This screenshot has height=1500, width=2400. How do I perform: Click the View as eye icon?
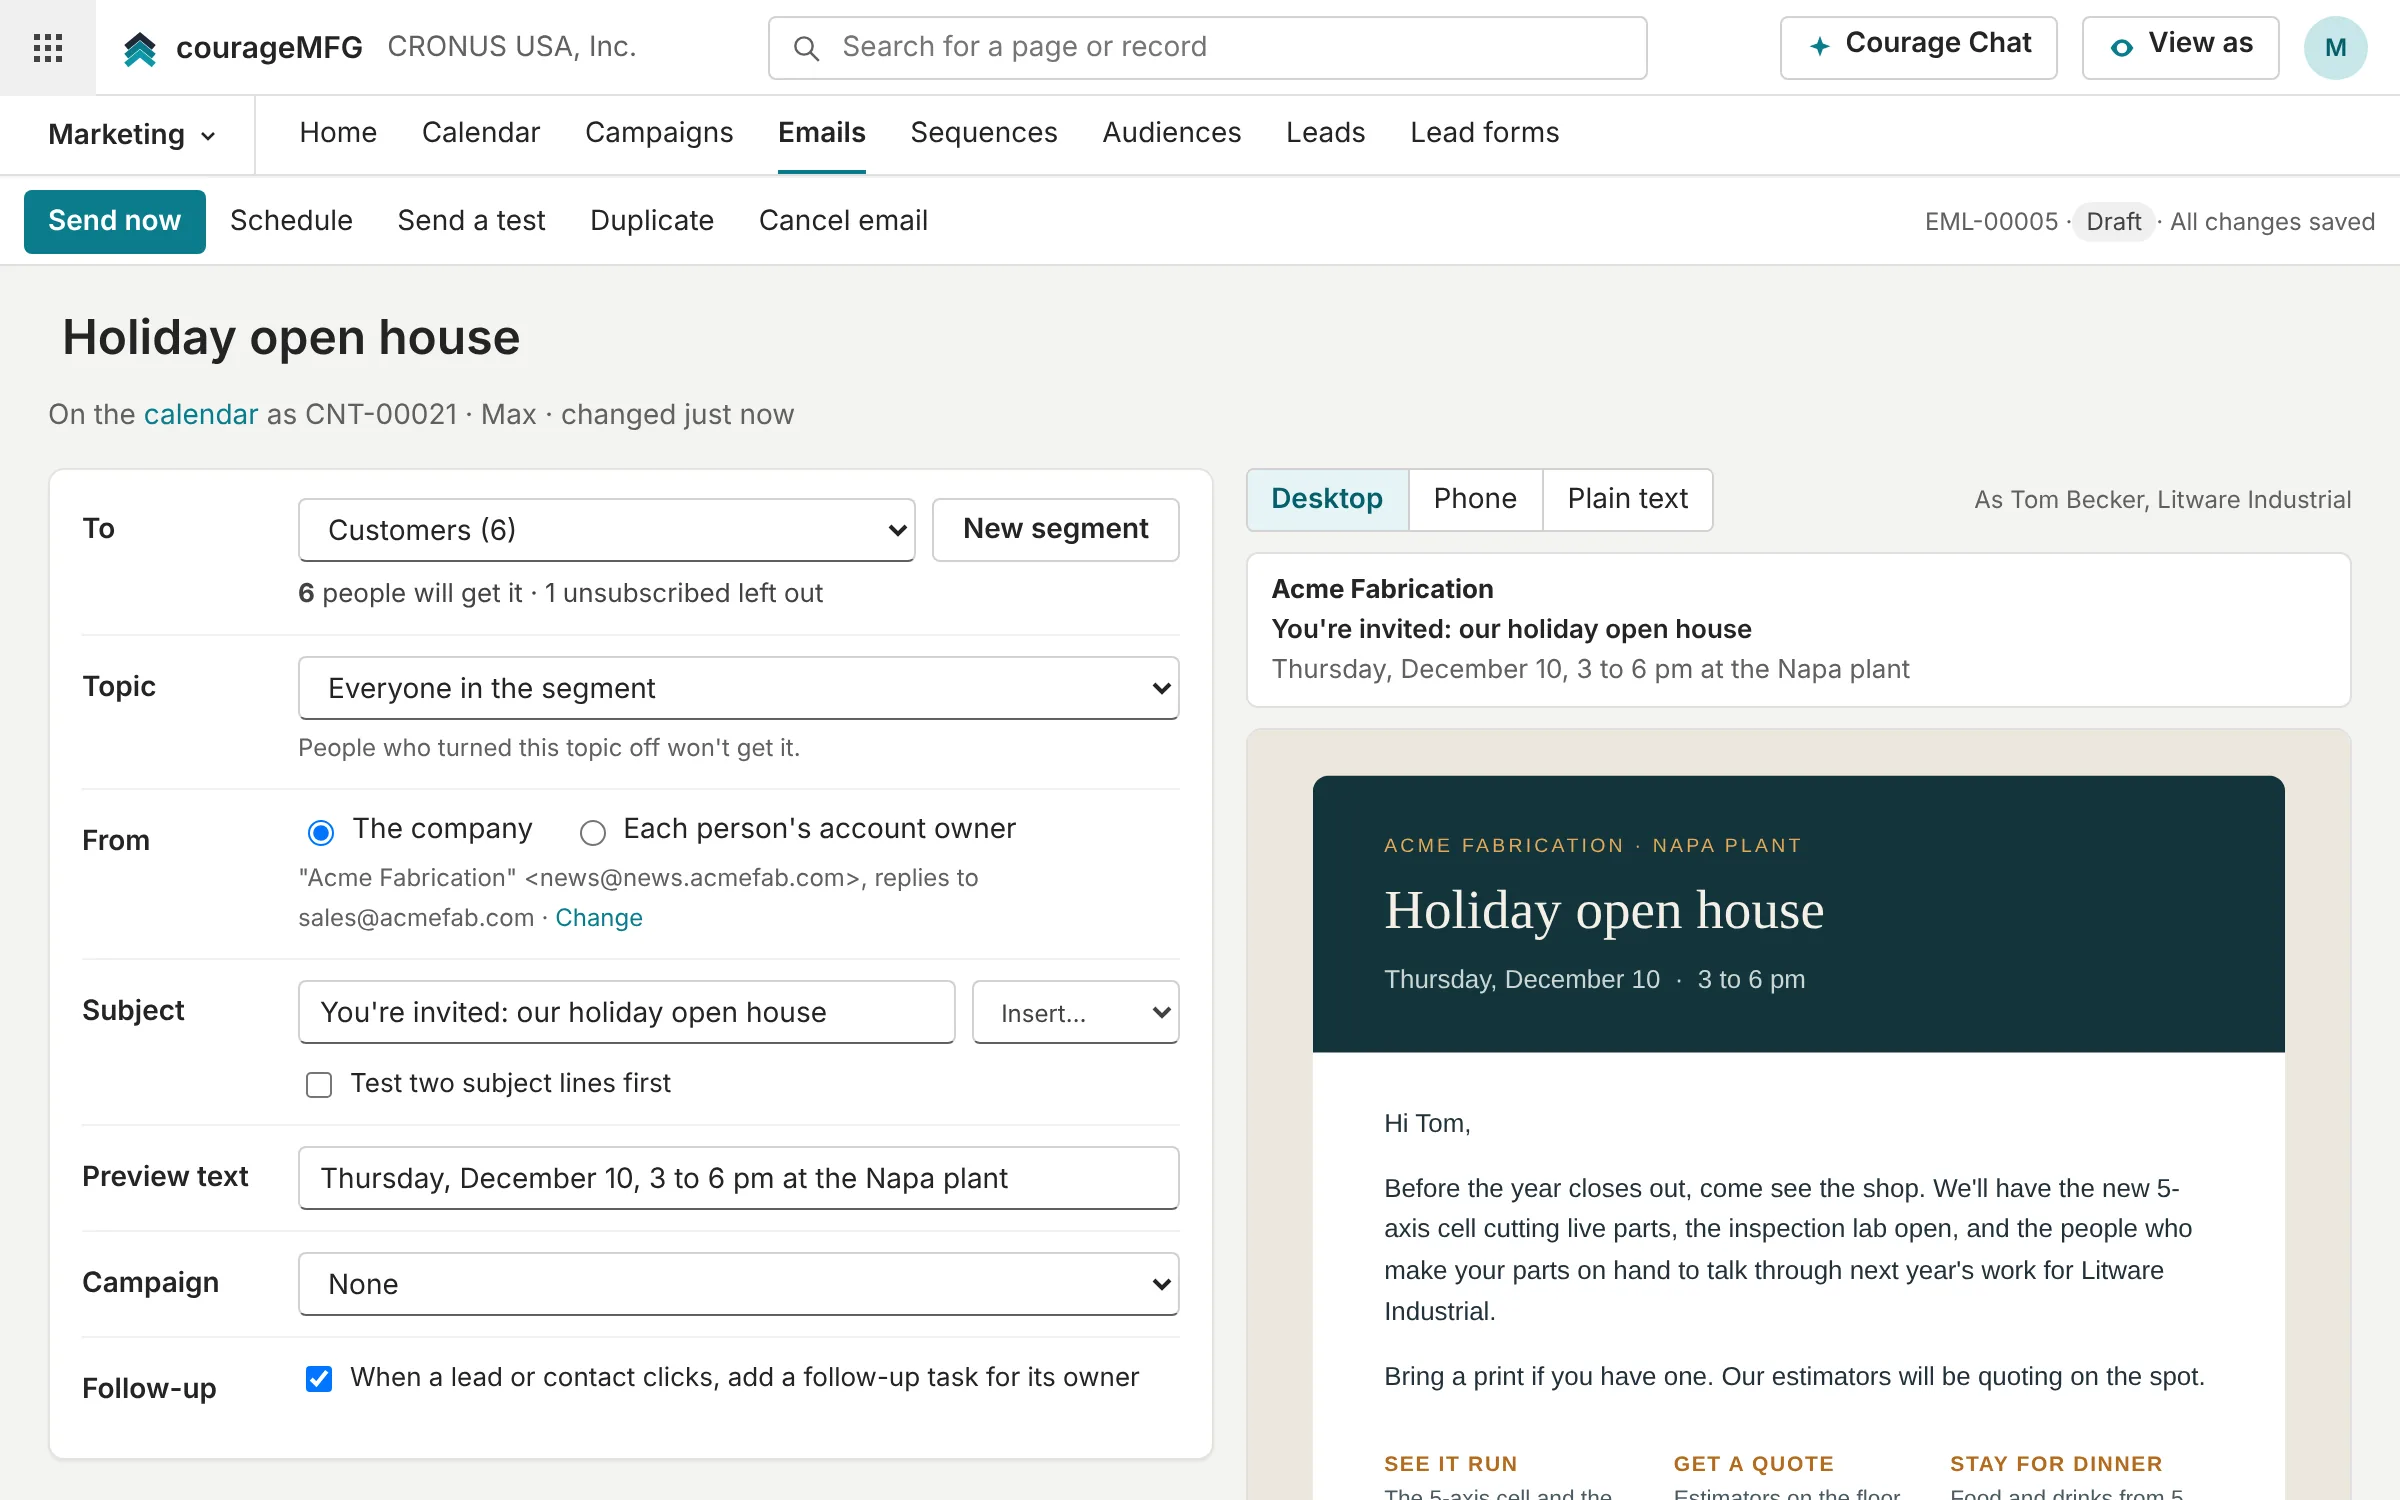(x=2121, y=47)
